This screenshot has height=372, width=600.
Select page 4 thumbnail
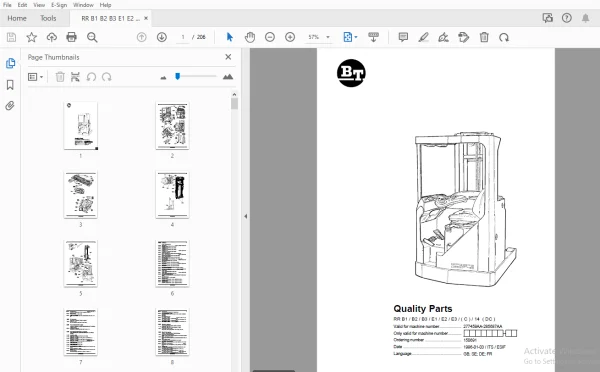(x=172, y=195)
